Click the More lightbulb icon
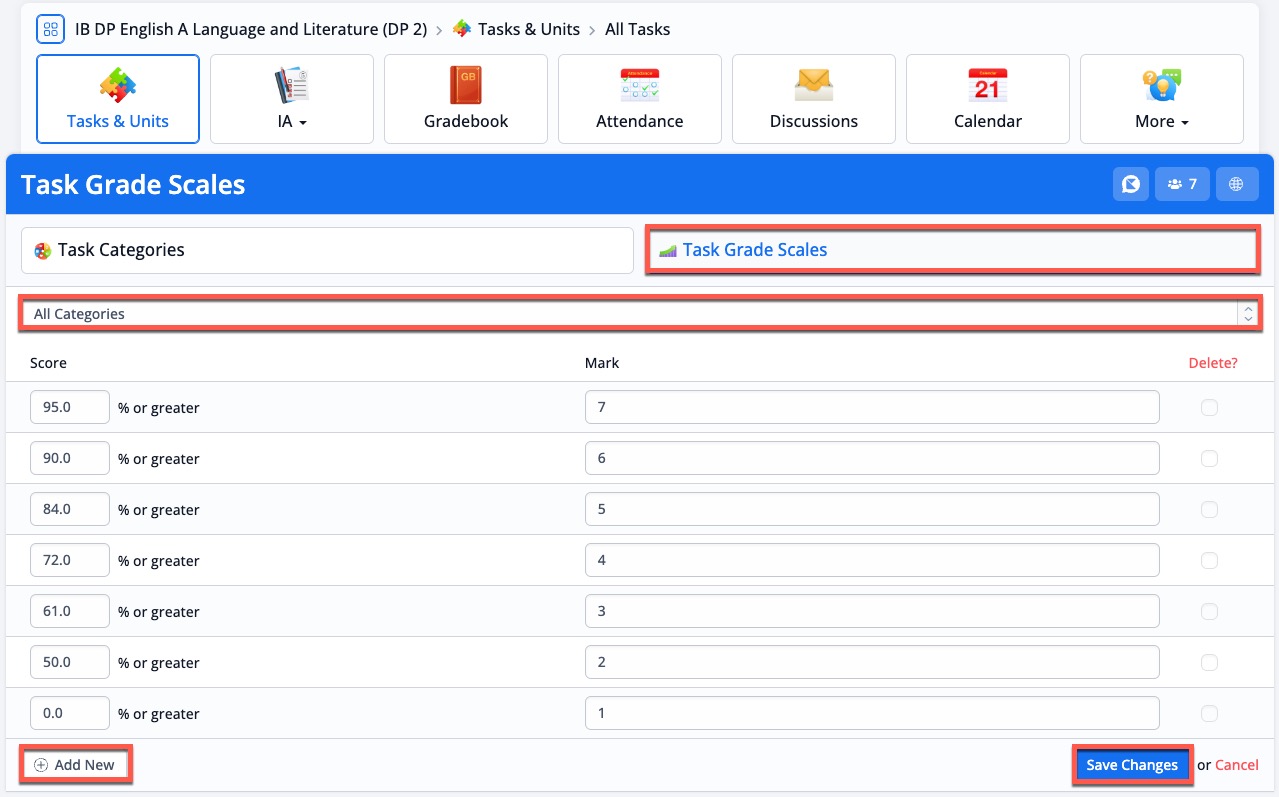The width and height of the screenshot is (1279, 797). click(1162, 86)
